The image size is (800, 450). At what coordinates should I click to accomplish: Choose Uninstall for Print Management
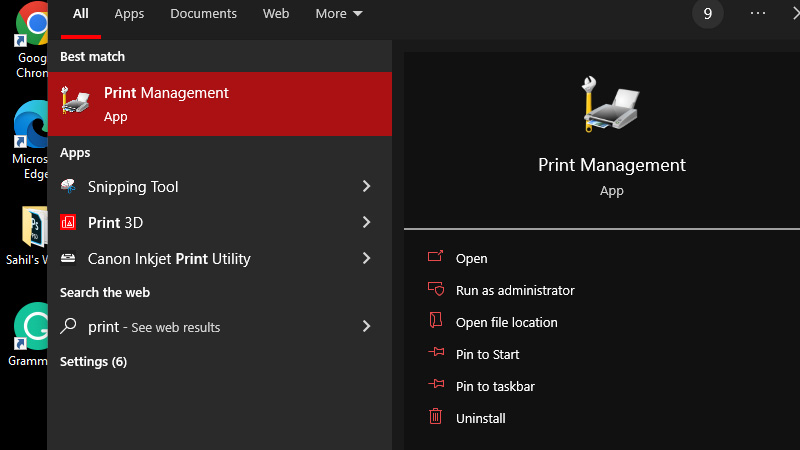pyautogui.click(x=480, y=418)
